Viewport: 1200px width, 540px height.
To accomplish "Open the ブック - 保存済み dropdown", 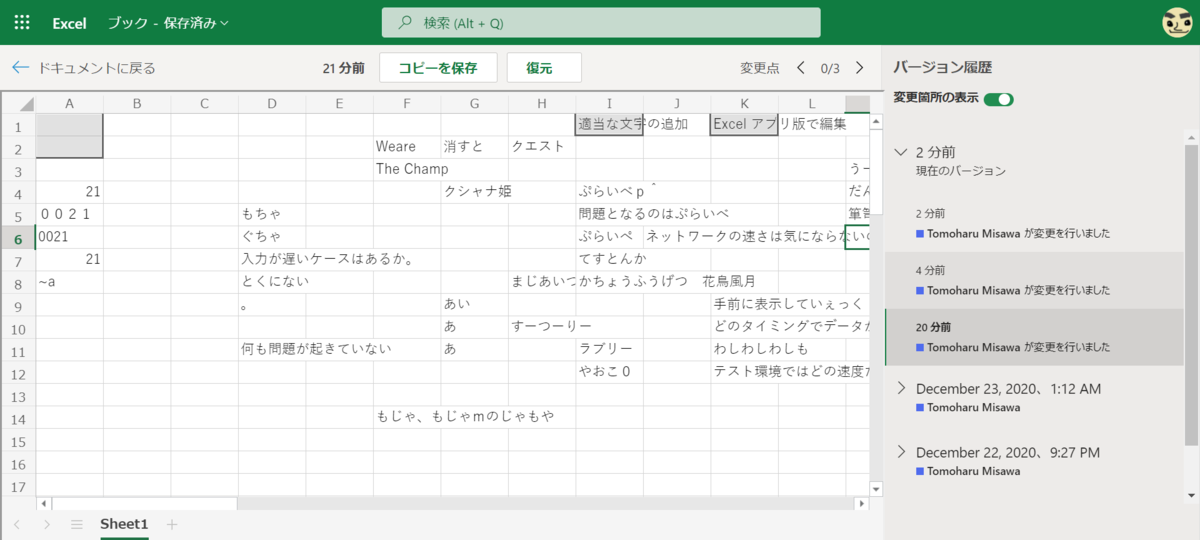I will [x=168, y=22].
